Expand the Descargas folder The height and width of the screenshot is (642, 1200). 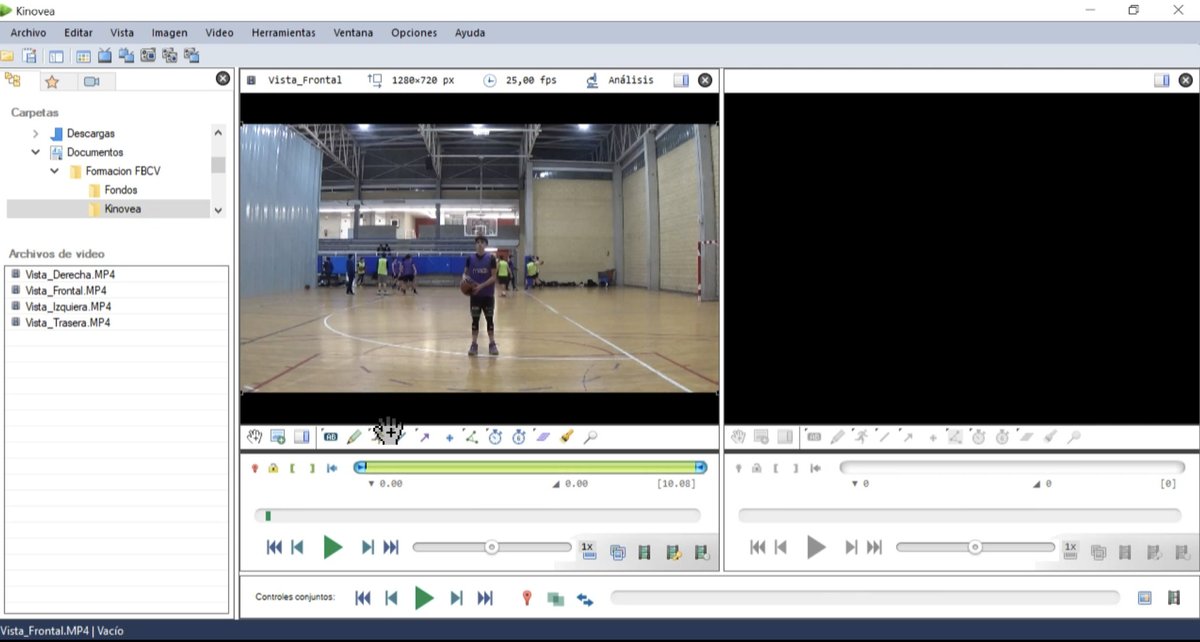coord(36,133)
